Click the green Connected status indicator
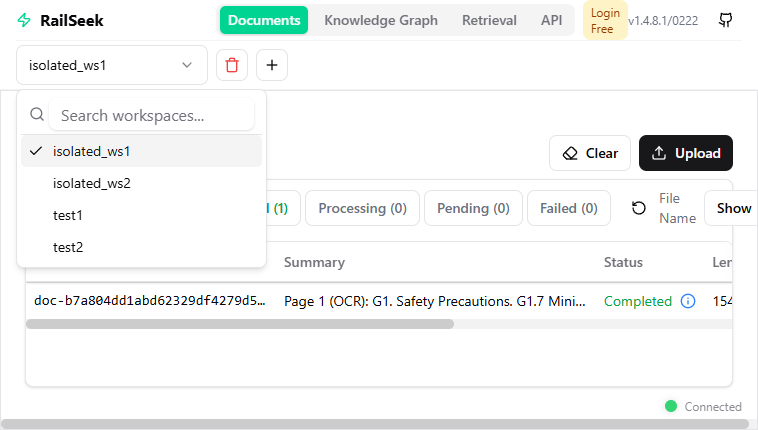This screenshot has width=758, height=430. coord(671,406)
